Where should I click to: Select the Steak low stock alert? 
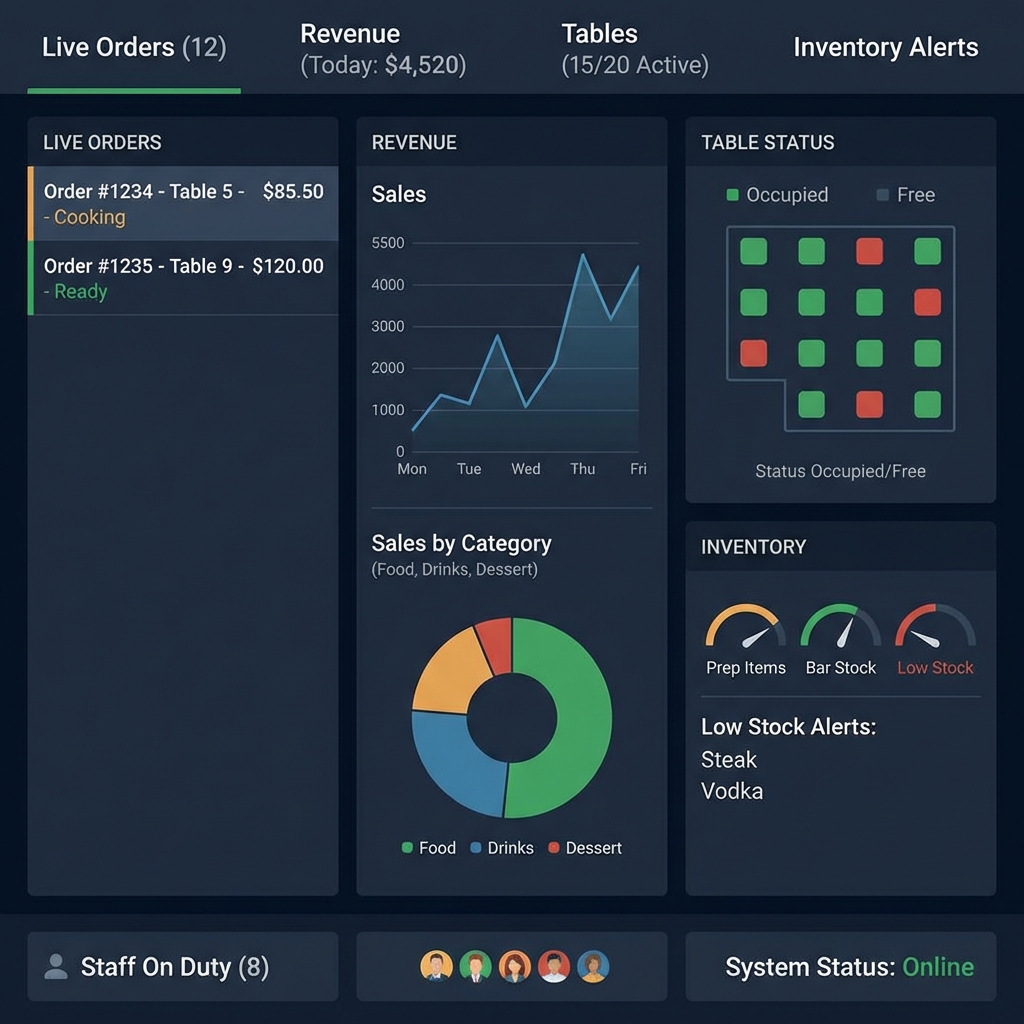[729, 760]
